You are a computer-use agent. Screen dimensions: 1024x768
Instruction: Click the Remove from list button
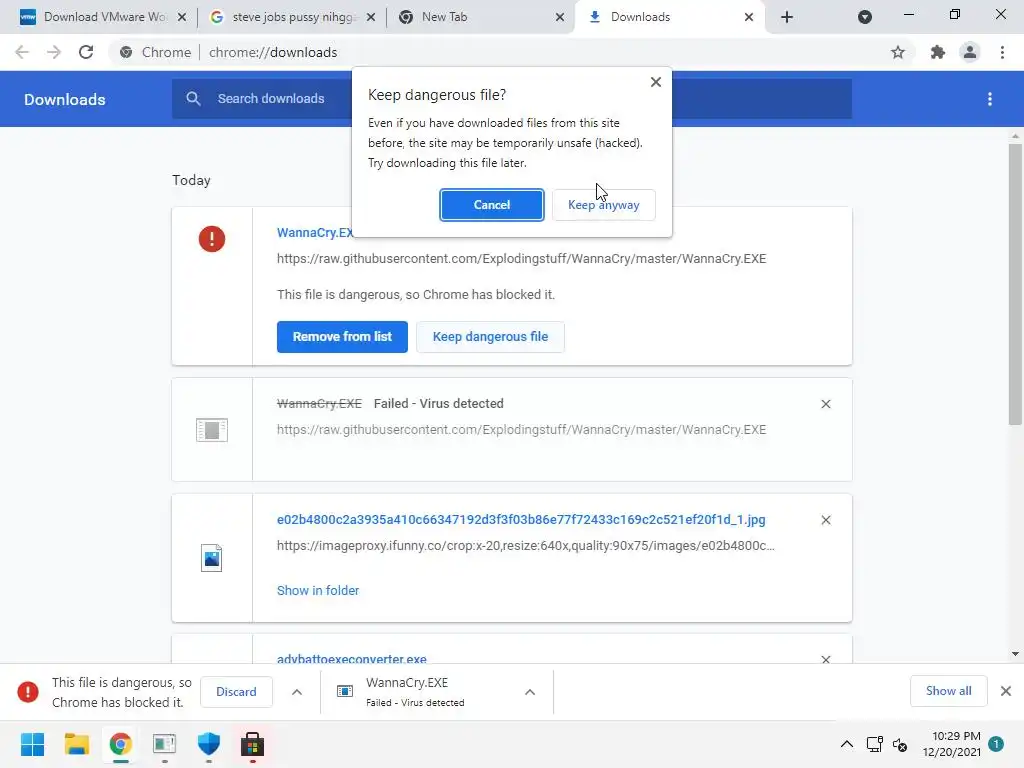coord(342,337)
